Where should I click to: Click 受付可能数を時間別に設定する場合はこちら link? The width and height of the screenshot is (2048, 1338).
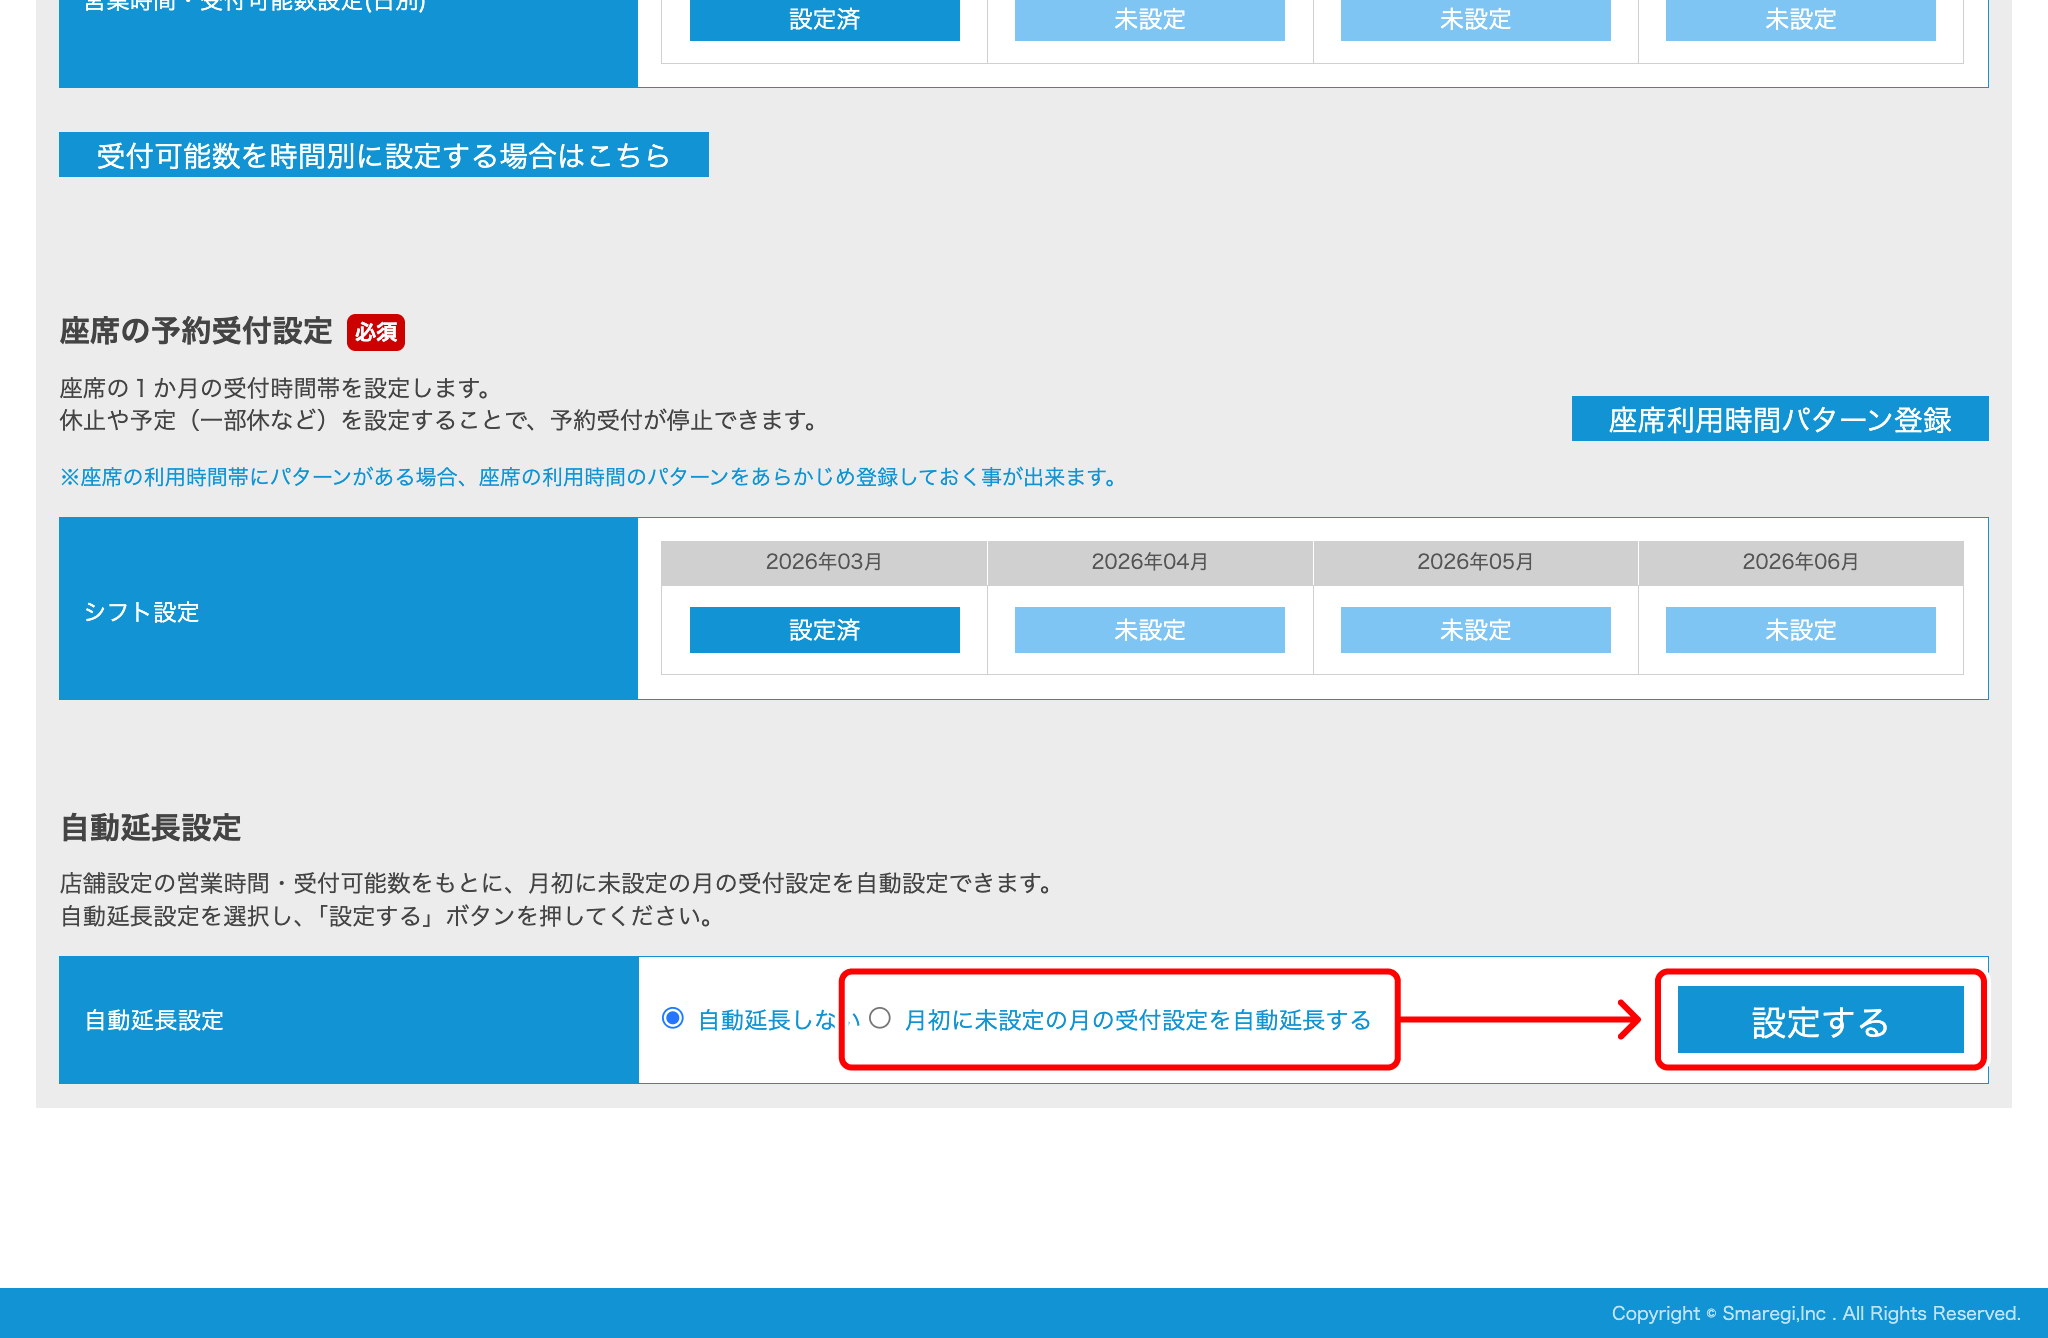click(383, 155)
